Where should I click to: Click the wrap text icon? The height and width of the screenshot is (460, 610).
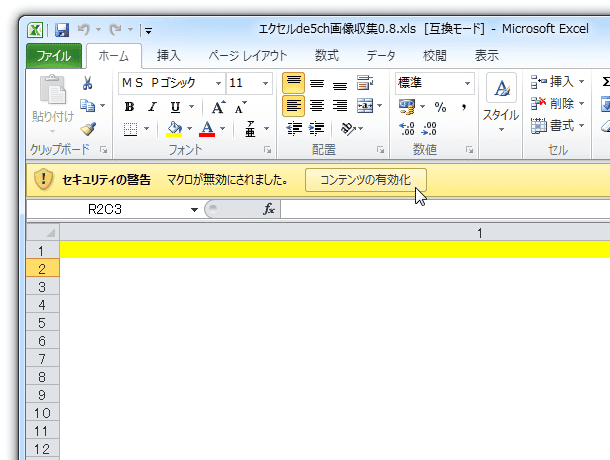[365, 83]
